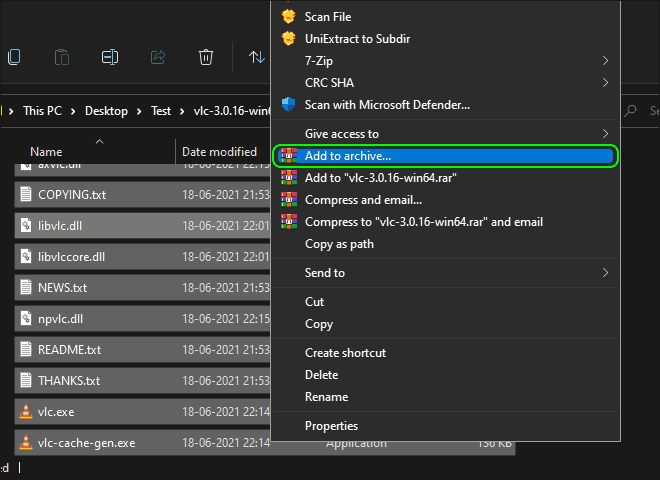Click the file icon of NEWS.txt
The width and height of the screenshot is (660, 480).
26,288
